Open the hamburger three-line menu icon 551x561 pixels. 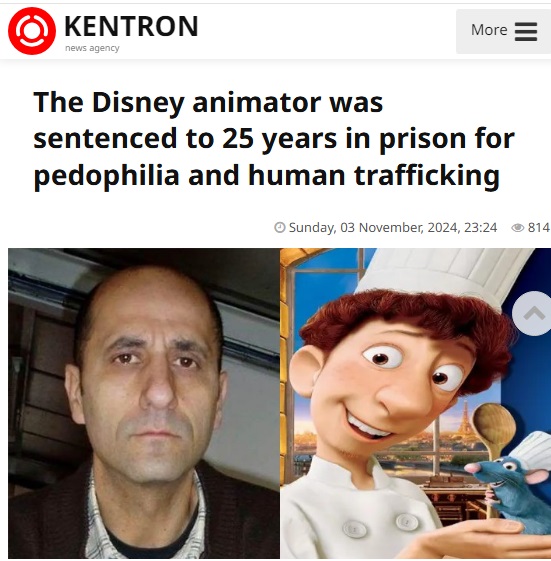[x=526, y=31]
